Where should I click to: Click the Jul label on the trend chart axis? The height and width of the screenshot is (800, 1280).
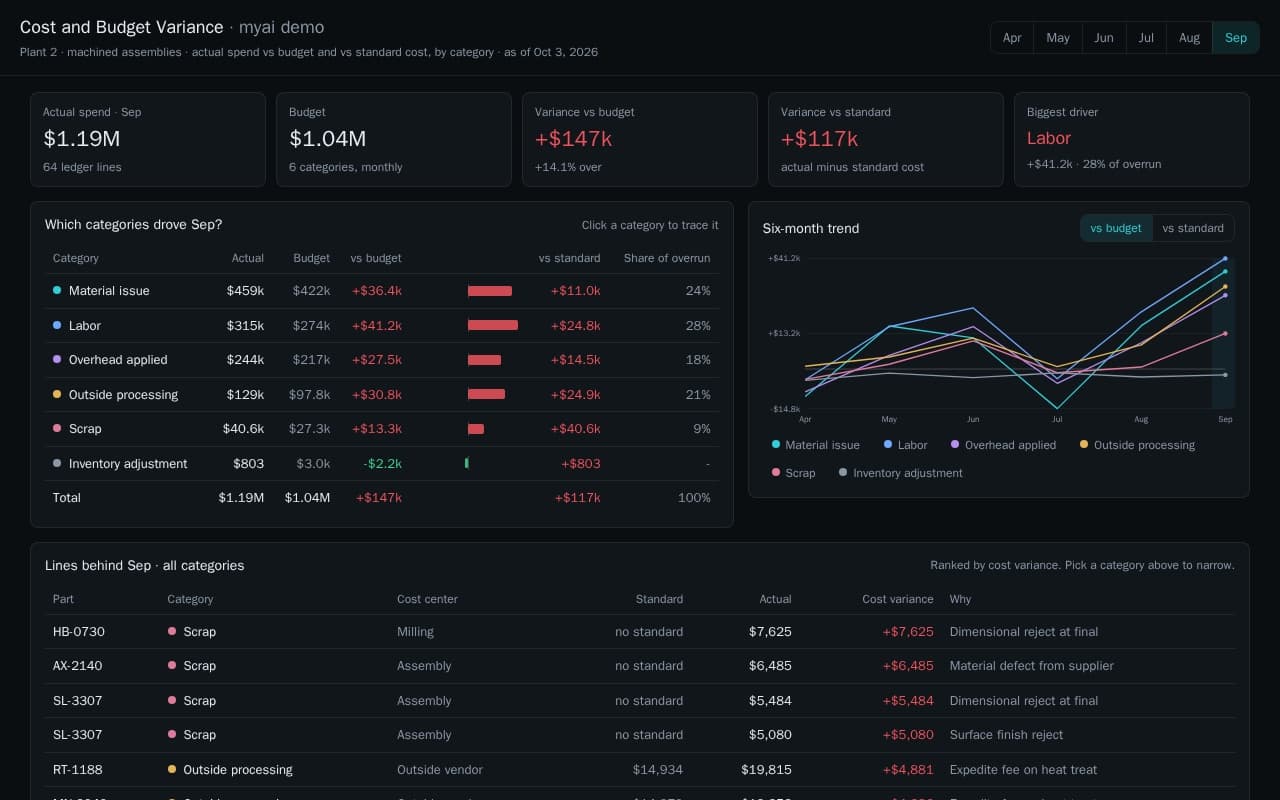[1057, 420]
